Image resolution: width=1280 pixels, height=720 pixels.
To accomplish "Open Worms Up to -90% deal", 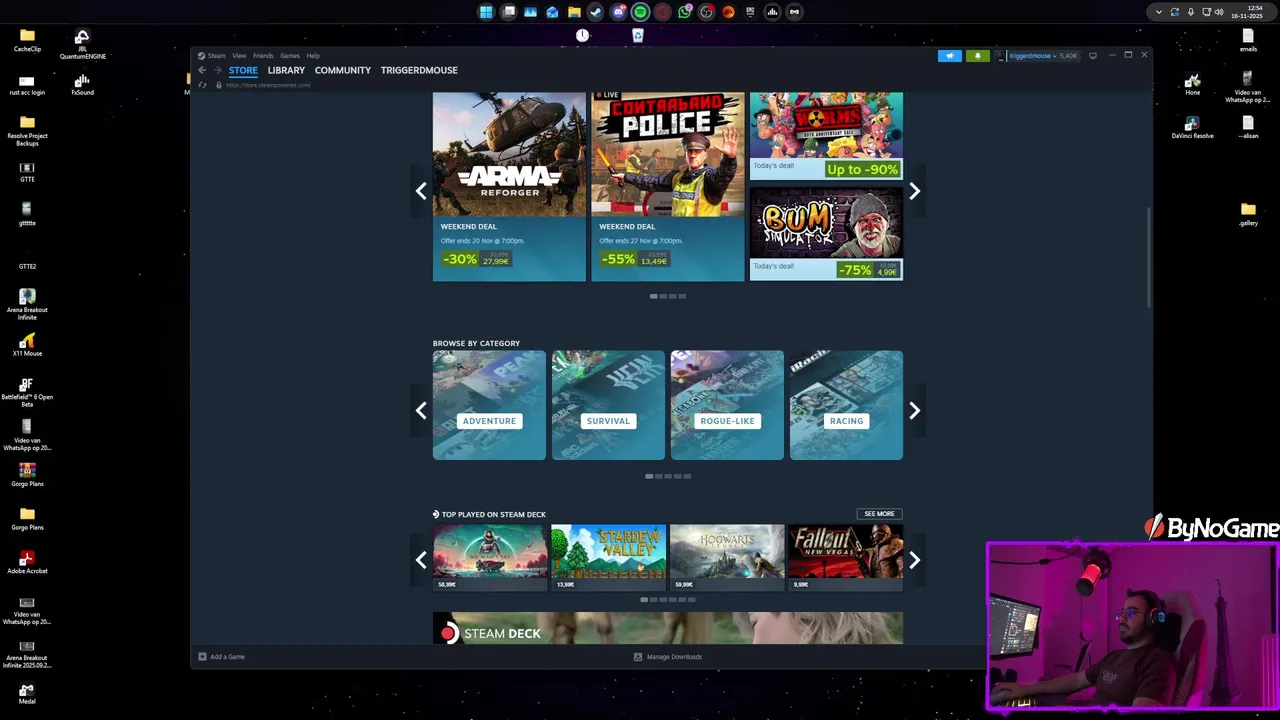I will 826,136.
